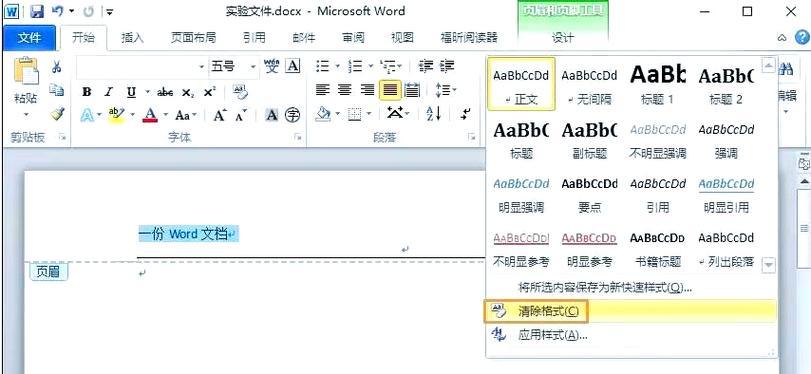
Task: Toggle center alignment
Action: tap(344, 90)
